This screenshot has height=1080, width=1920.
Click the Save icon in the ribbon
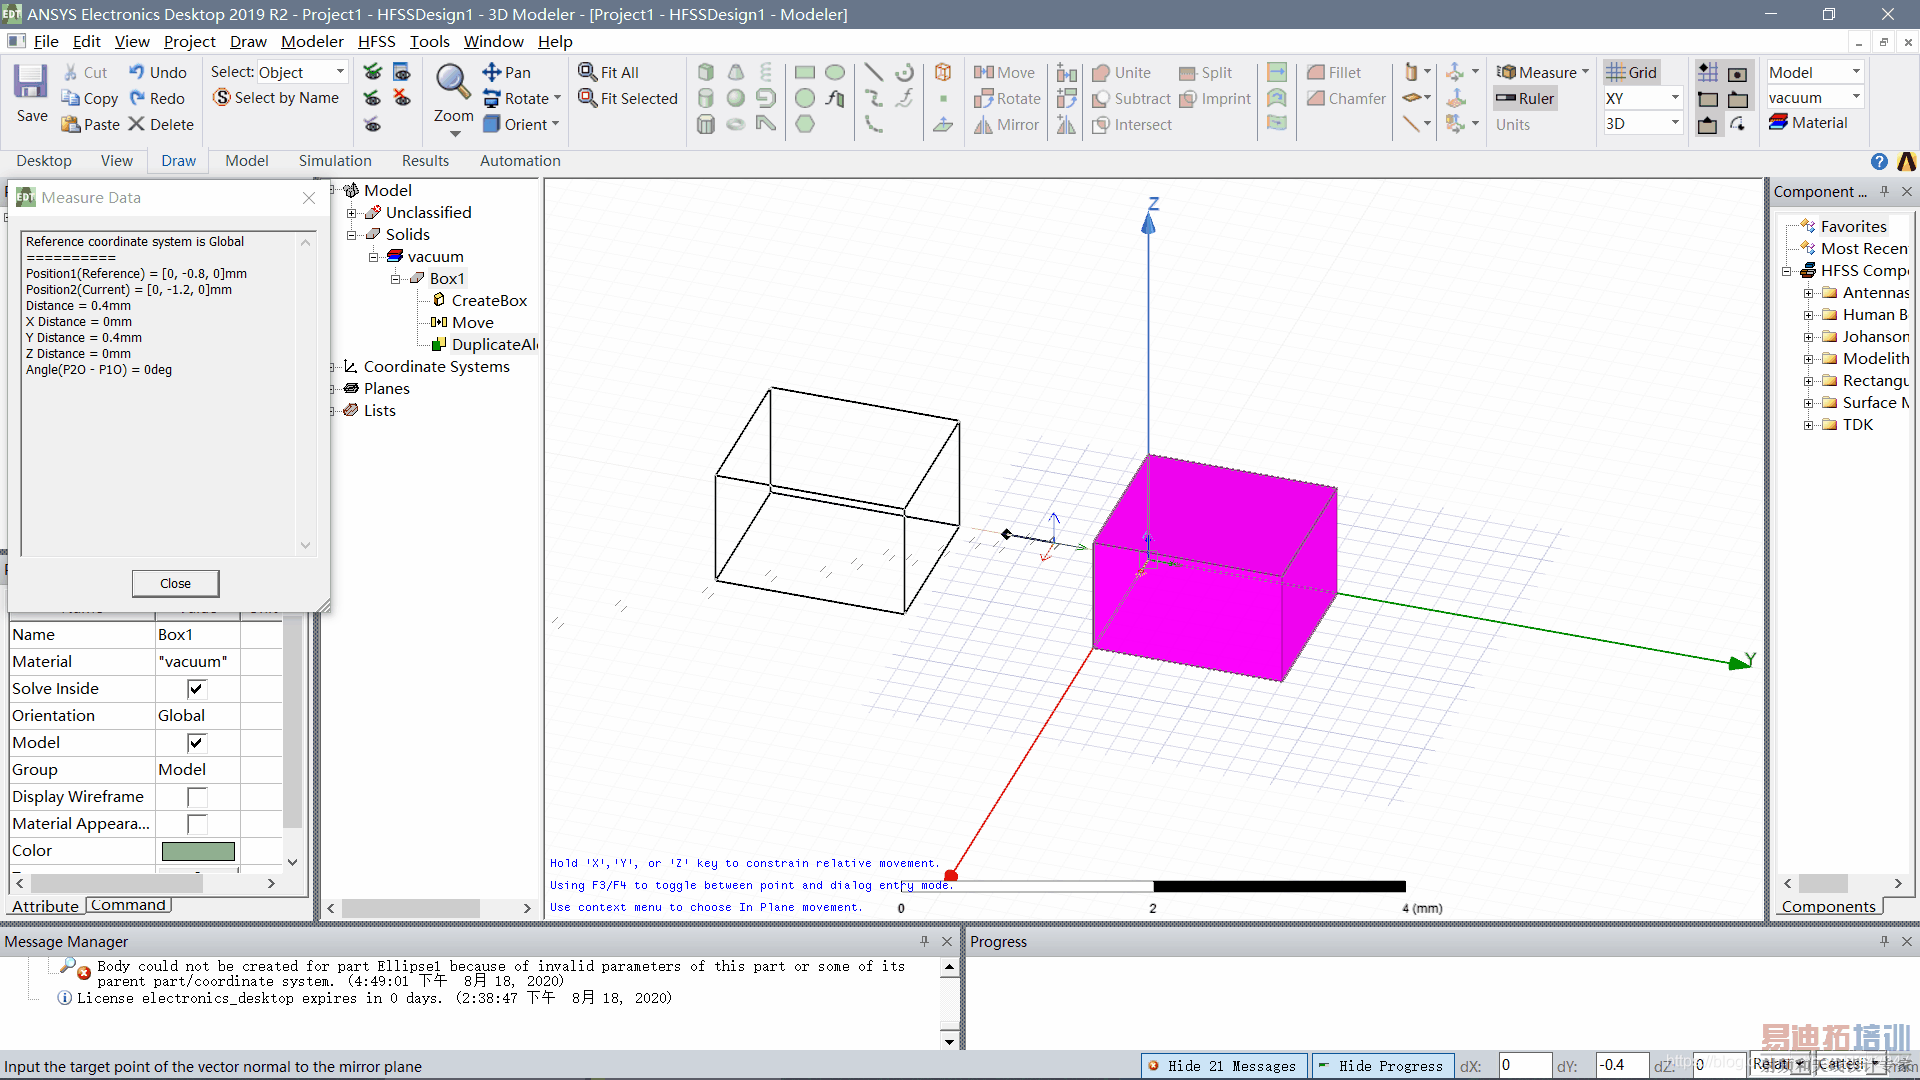(x=31, y=83)
